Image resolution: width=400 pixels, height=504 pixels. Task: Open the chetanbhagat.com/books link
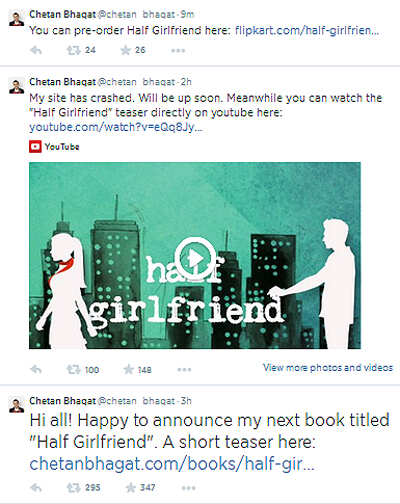172,464
